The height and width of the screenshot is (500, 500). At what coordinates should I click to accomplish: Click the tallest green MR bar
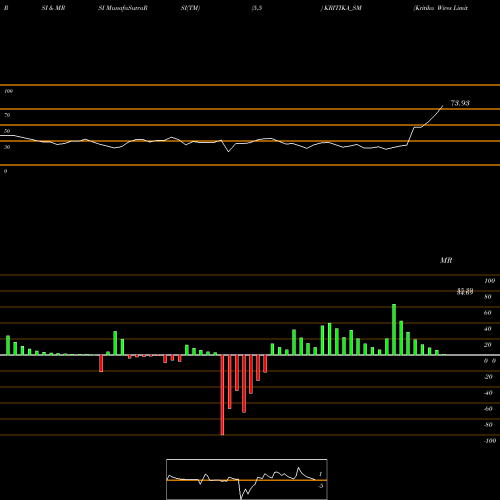pos(394,330)
